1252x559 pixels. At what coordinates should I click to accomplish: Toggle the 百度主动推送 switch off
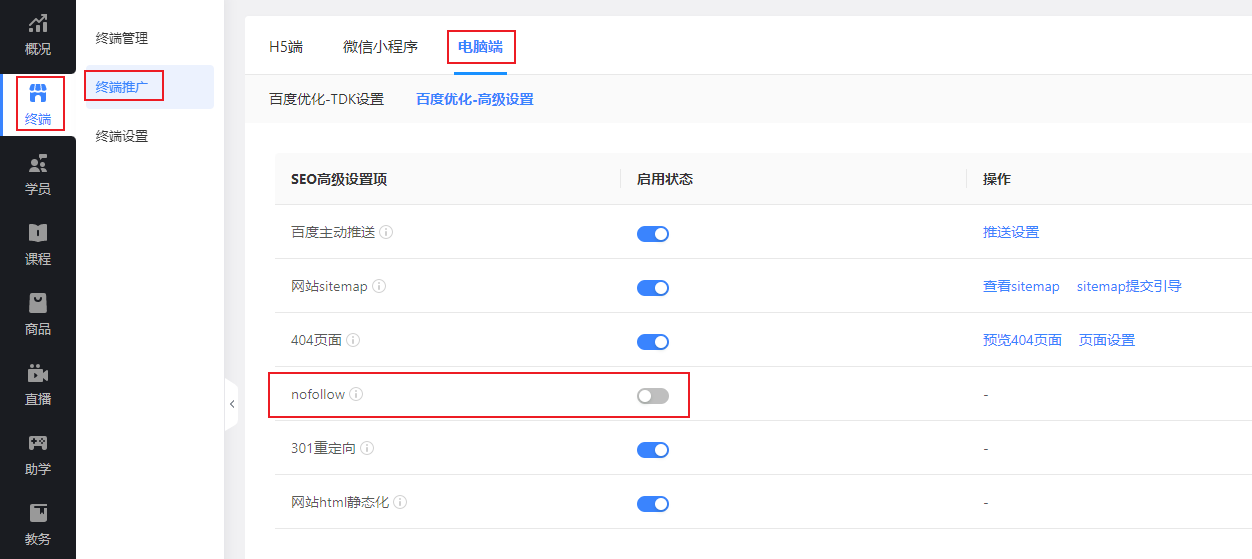pos(653,234)
